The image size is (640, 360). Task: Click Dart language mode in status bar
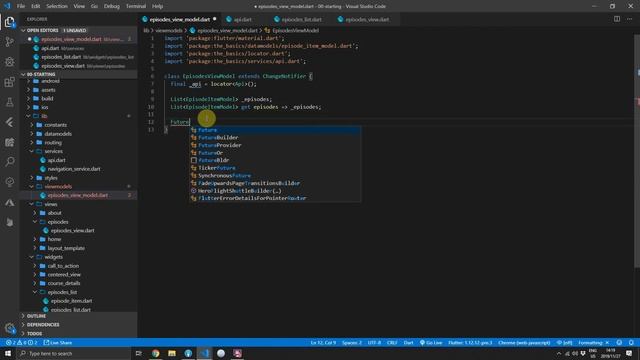point(408,342)
